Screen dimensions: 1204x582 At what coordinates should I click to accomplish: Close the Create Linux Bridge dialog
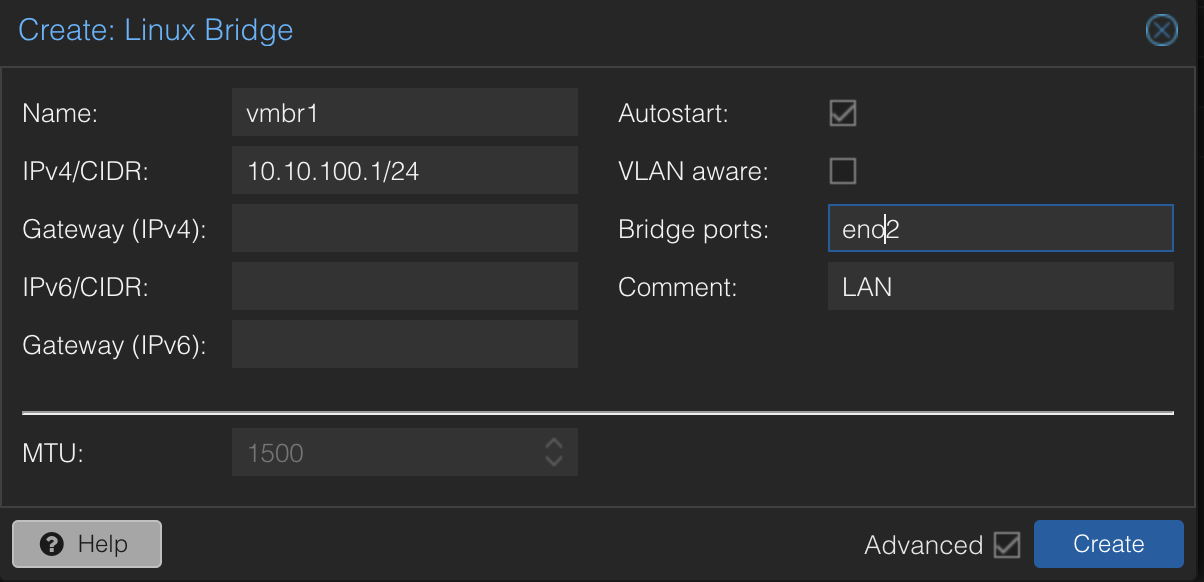point(1161,31)
